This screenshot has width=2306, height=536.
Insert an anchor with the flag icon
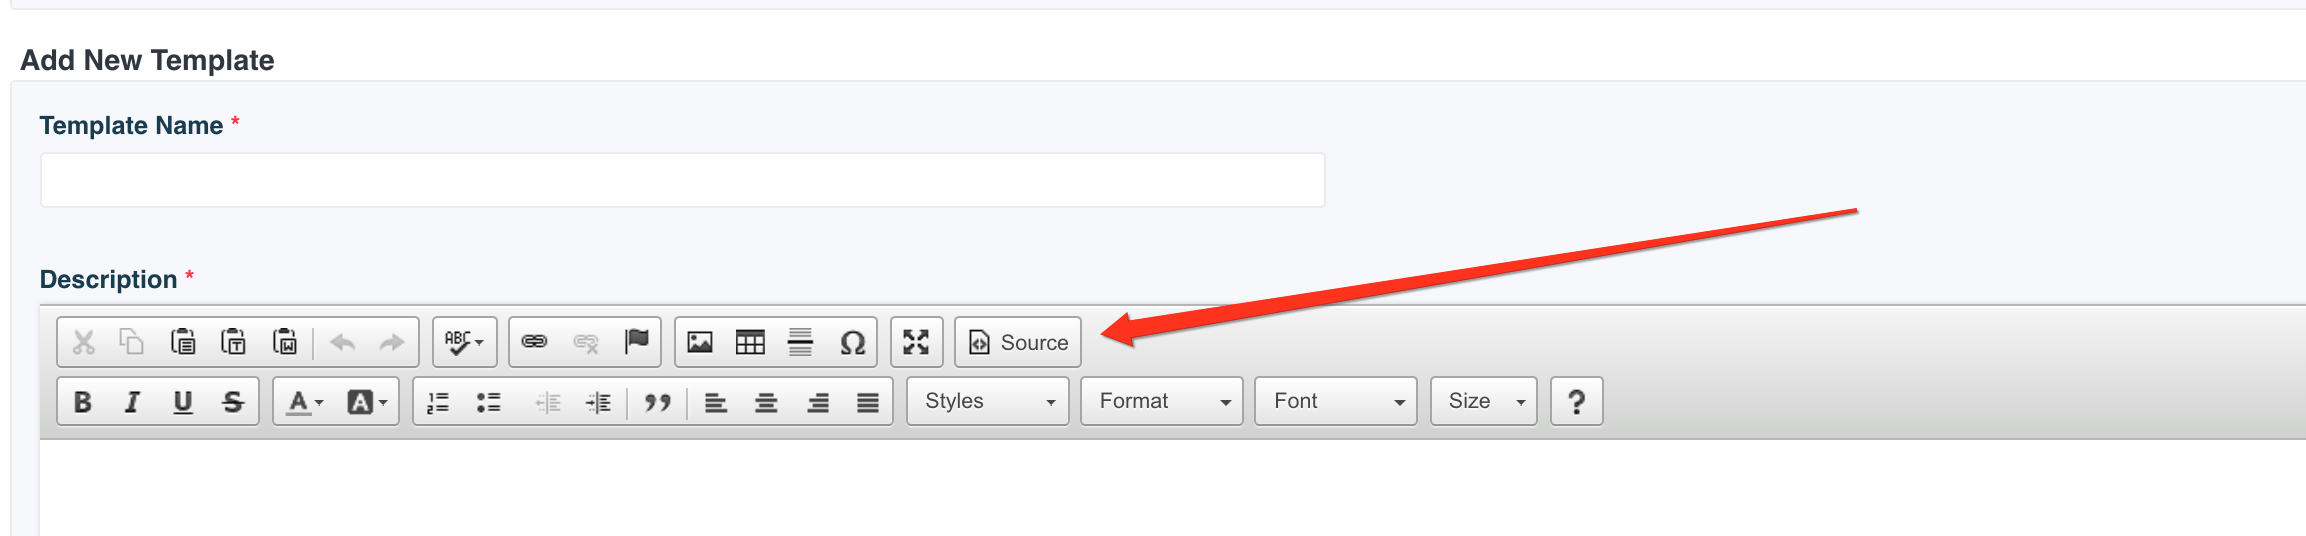636,342
